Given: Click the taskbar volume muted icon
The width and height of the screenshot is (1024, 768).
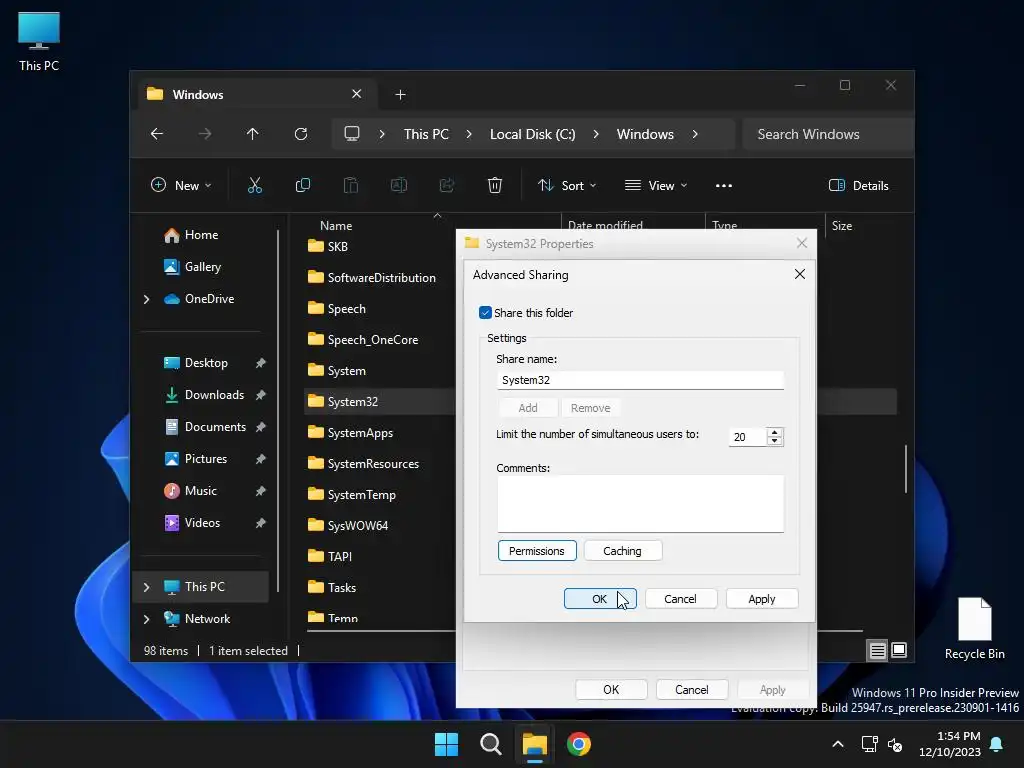Looking at the screenshot, I should click(x=895, y=744).
